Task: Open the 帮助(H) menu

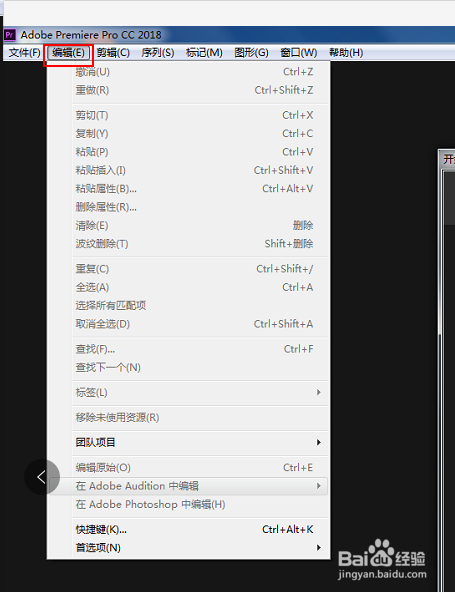Action: click(346, 52)
